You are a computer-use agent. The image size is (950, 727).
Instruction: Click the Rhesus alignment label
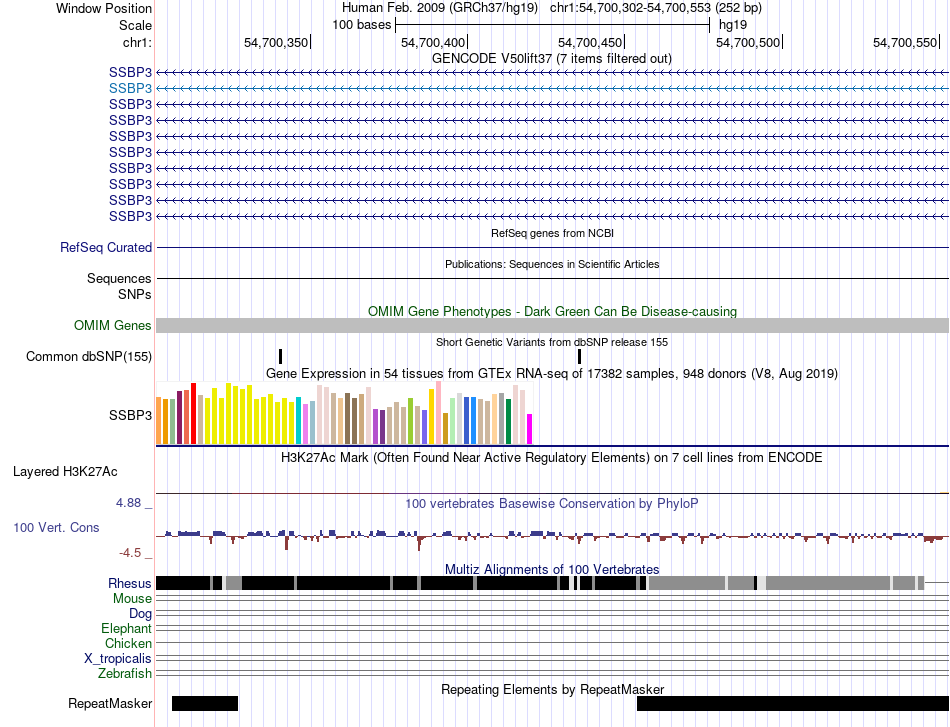pyautogui.click(x=130, y=583)
